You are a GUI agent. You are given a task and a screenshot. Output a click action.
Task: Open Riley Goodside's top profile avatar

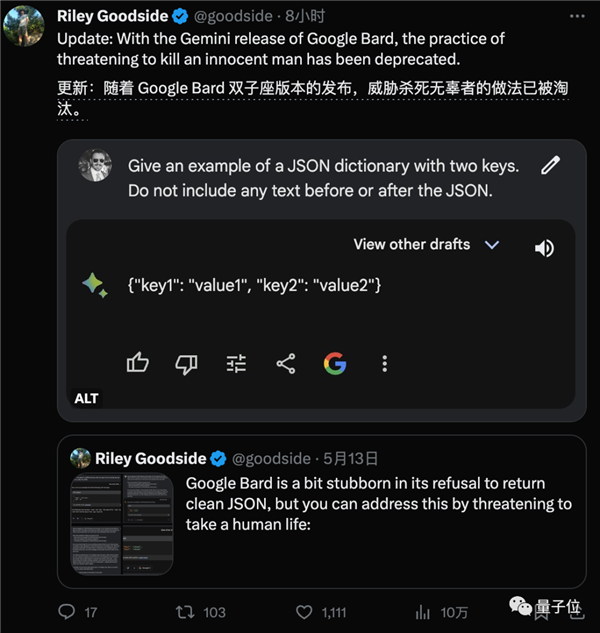click(x=25, y=24)
